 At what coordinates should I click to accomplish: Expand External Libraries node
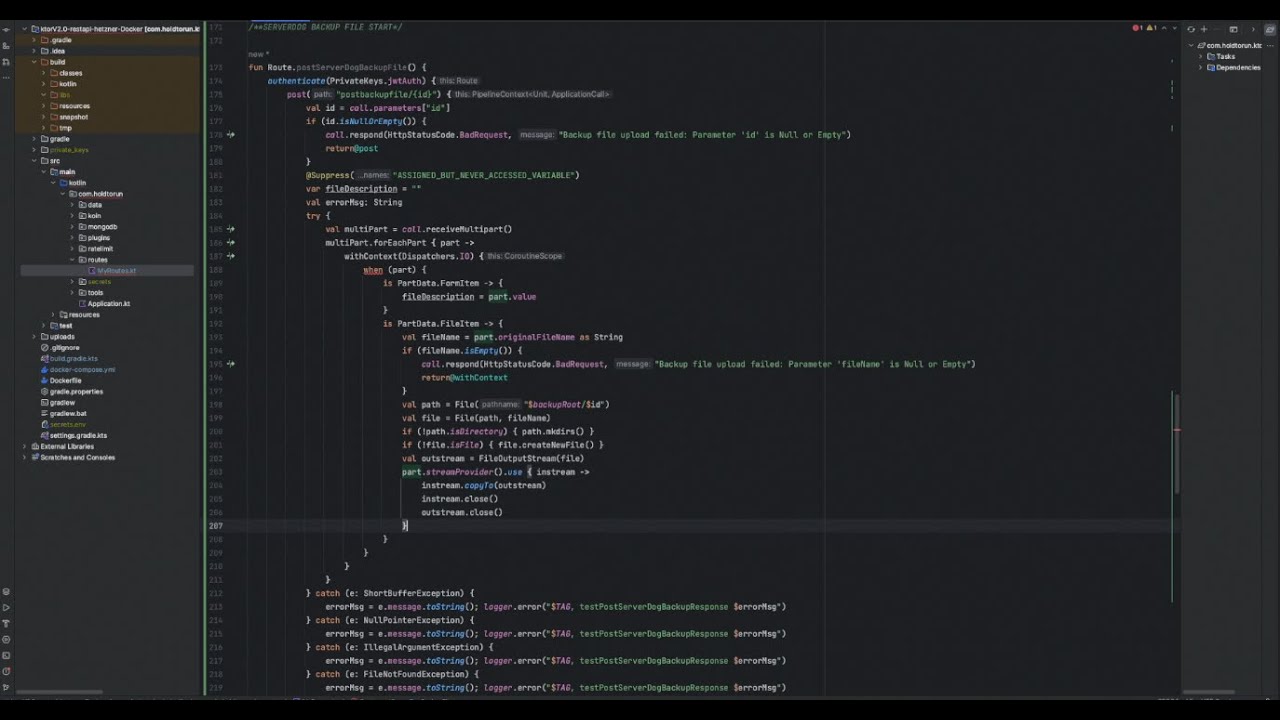pos(25,446)
